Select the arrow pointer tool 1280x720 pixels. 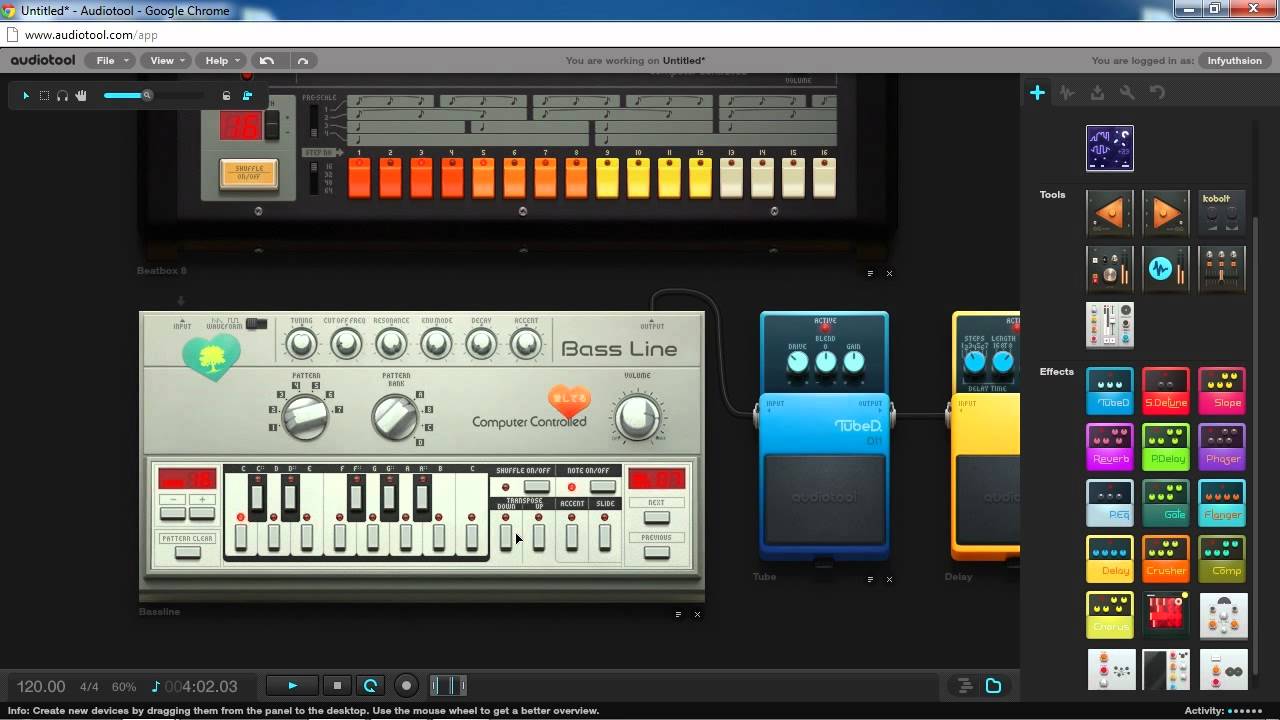pos(26,96)
